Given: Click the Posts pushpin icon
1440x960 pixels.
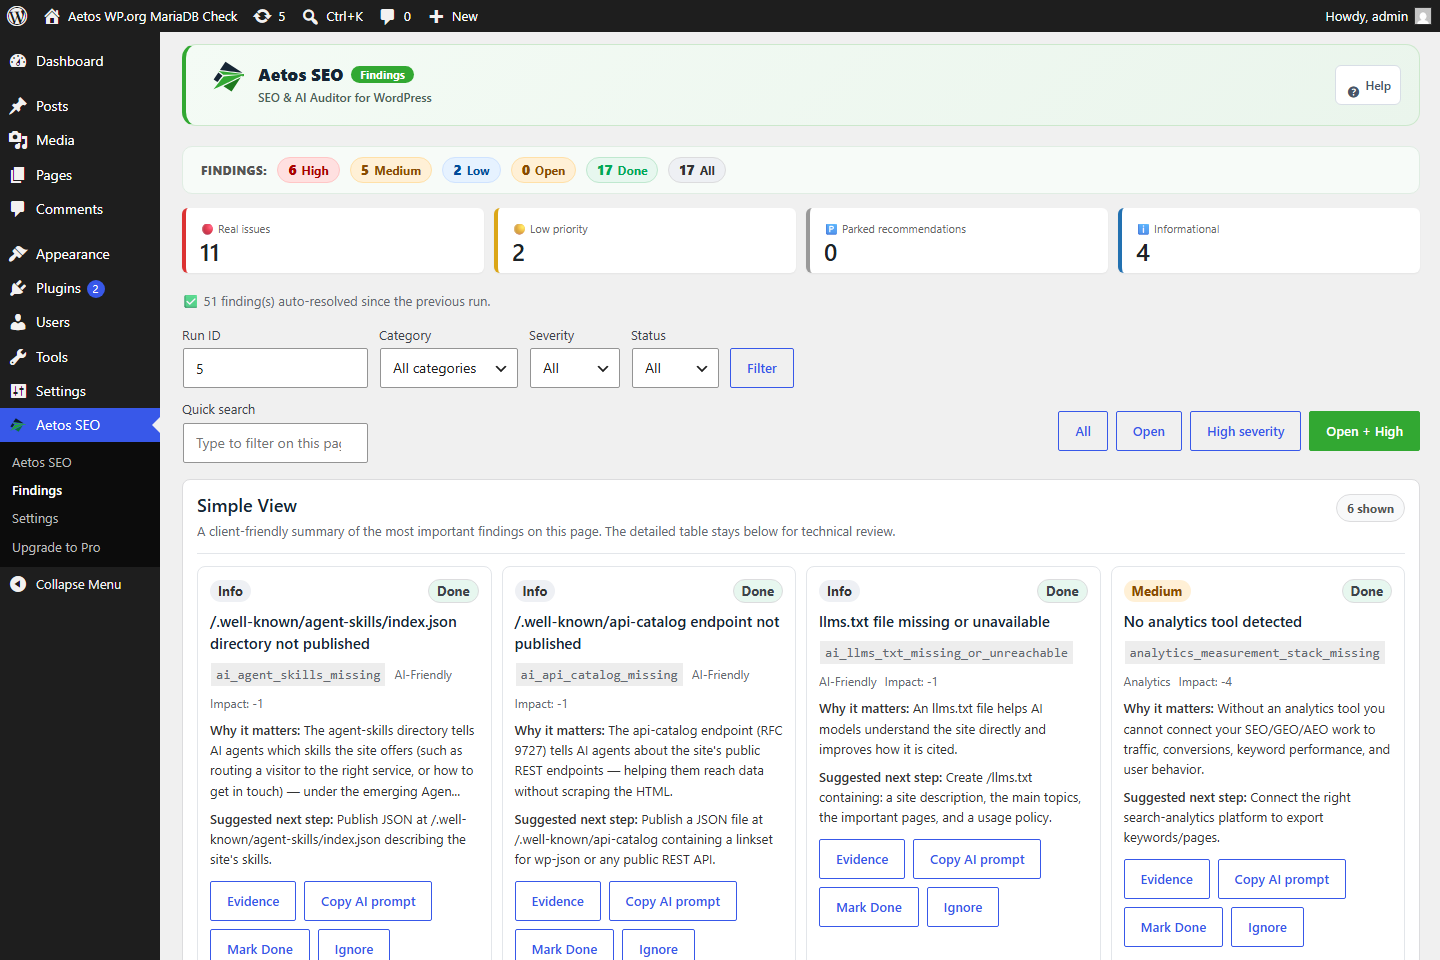Looking at the screenshot, I should (x=18, y=106).
